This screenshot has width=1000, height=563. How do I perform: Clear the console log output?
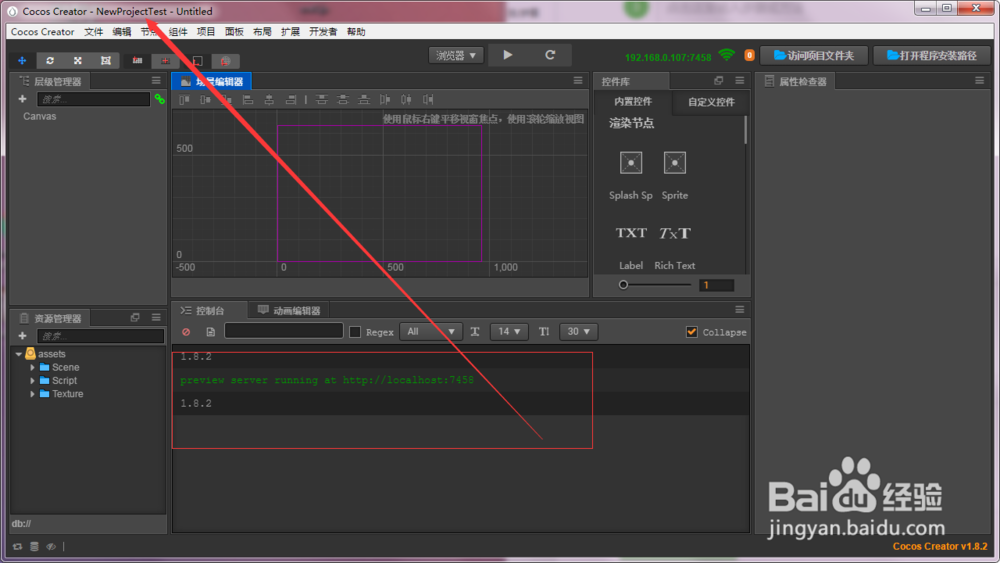pos(186,332)
